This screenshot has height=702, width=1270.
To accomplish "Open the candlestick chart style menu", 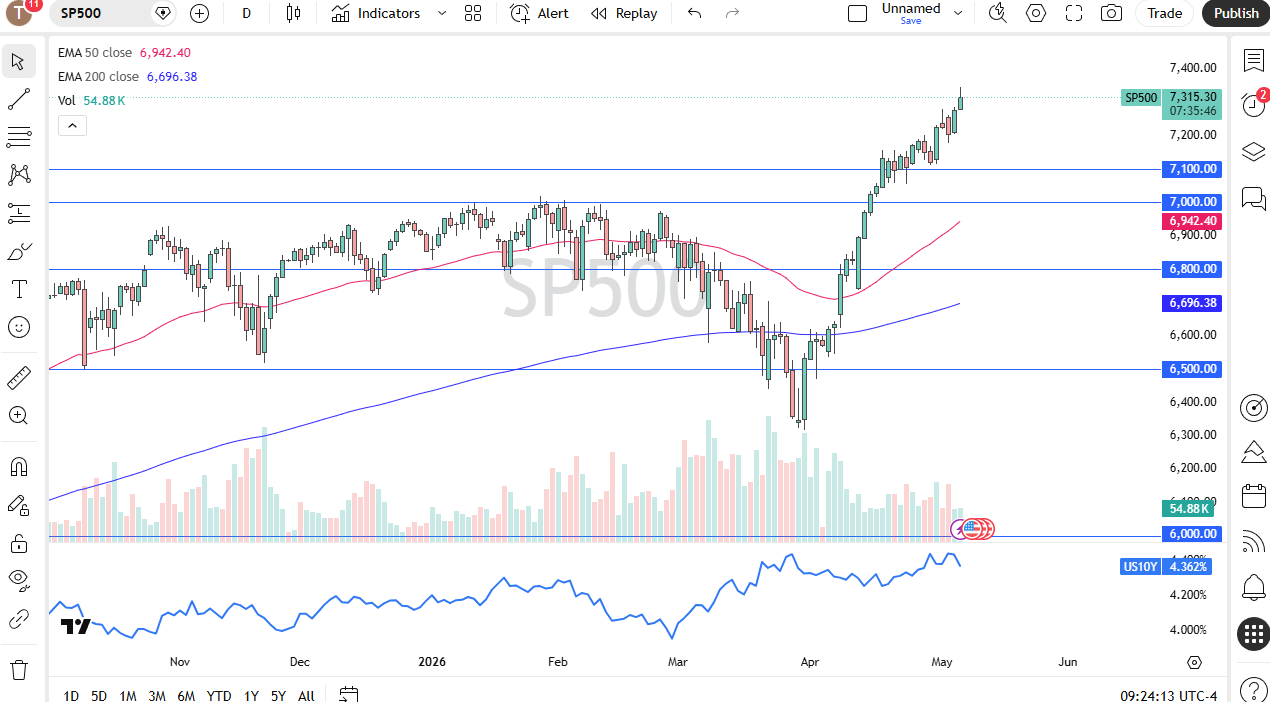I will [x=293, y=13].
